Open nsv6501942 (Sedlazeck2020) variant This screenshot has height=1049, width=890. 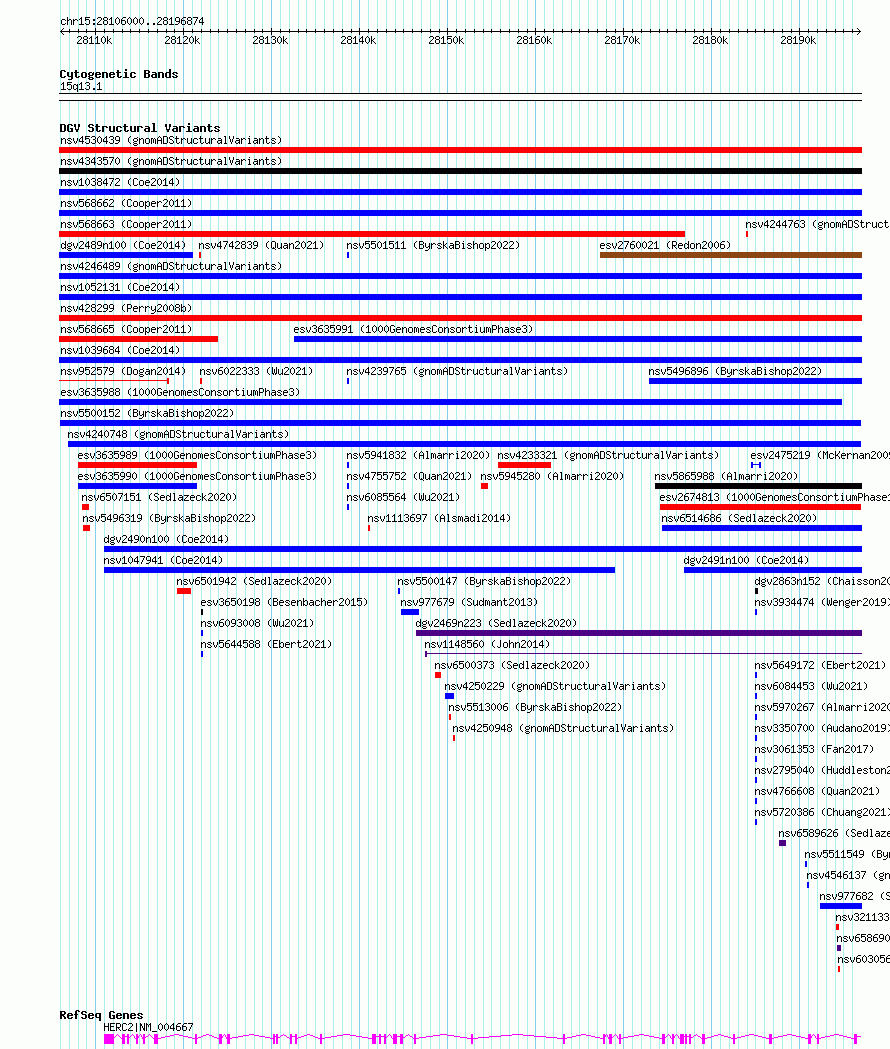coord(254,581)
